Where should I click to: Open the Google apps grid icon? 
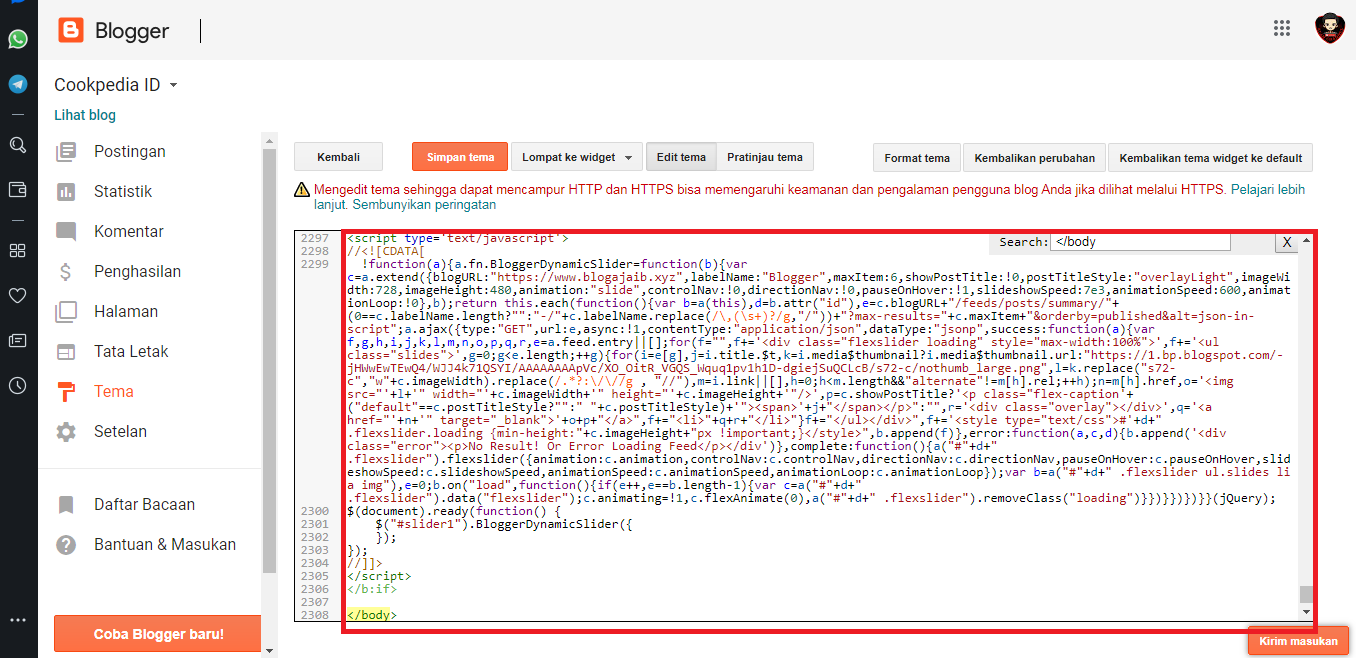tap(1282, 28)
